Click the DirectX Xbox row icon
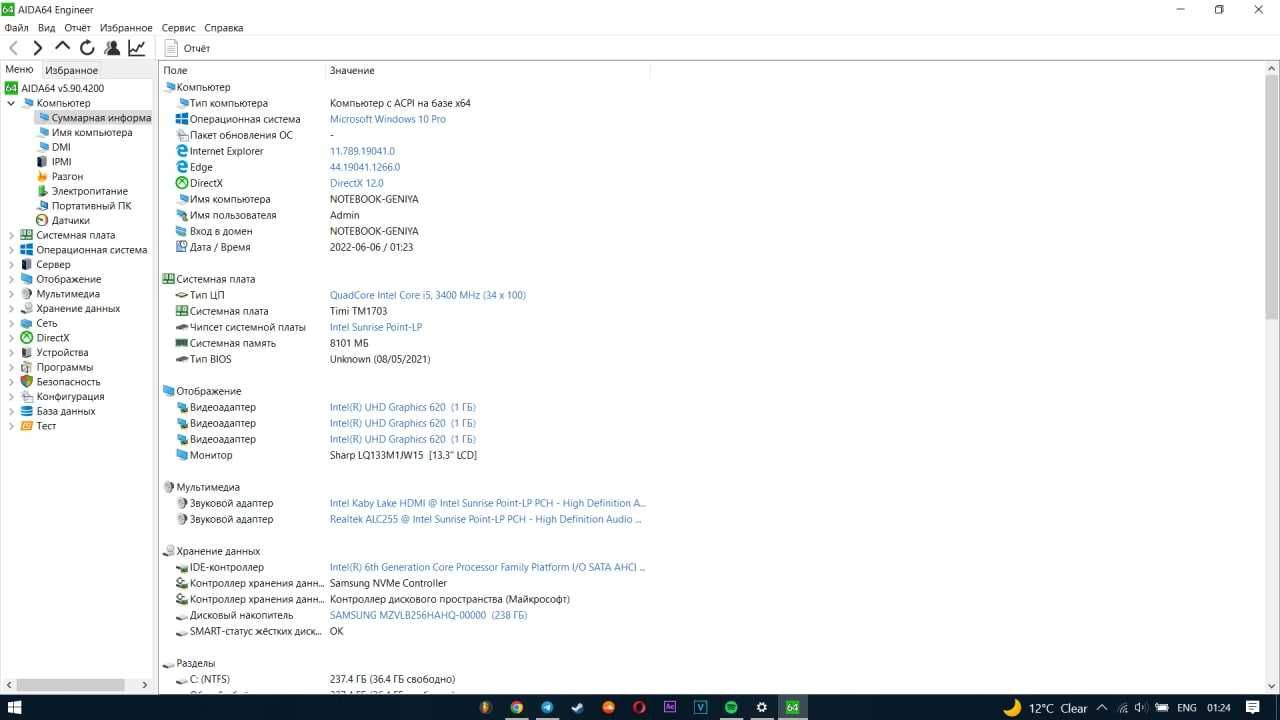The image size is (1280, 720). (x=182, y=183)
